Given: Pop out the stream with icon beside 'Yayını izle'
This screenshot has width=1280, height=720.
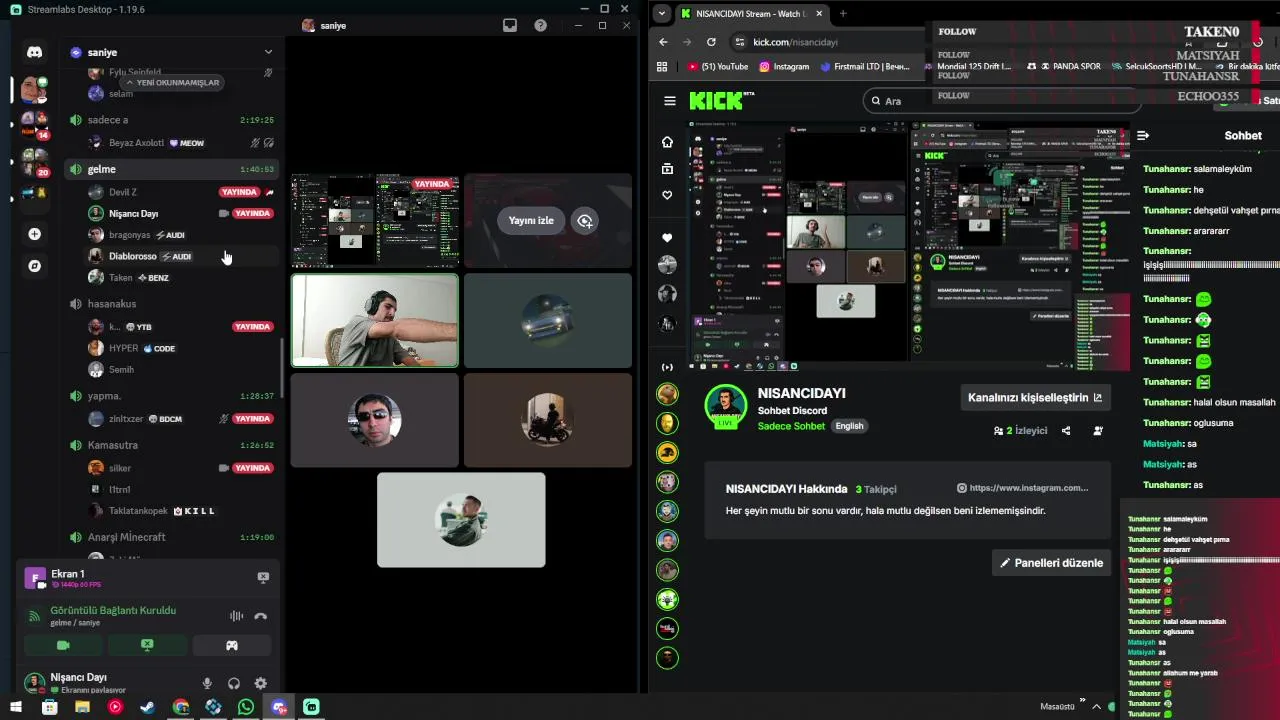Looking at the screenshot, I should point(586,221).
